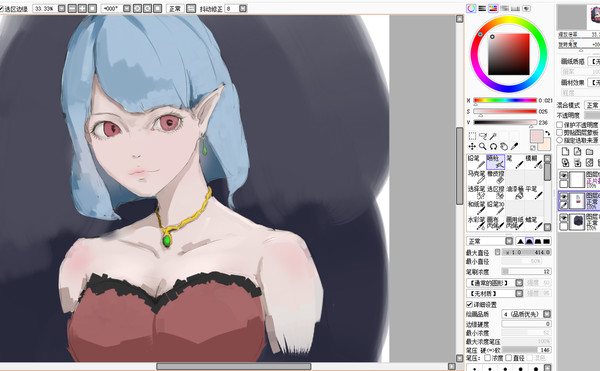Click the zoom in plus button

(82, 8)
